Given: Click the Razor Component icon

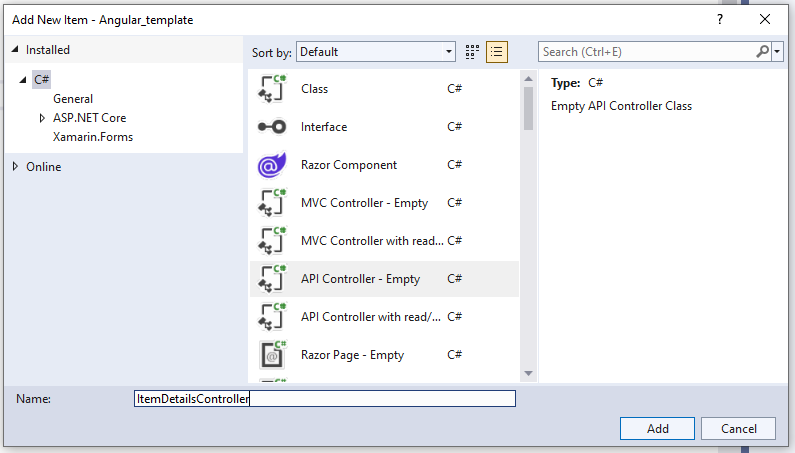Looking at the screenshot, I should pyautogui.click(x=272, y=165).
